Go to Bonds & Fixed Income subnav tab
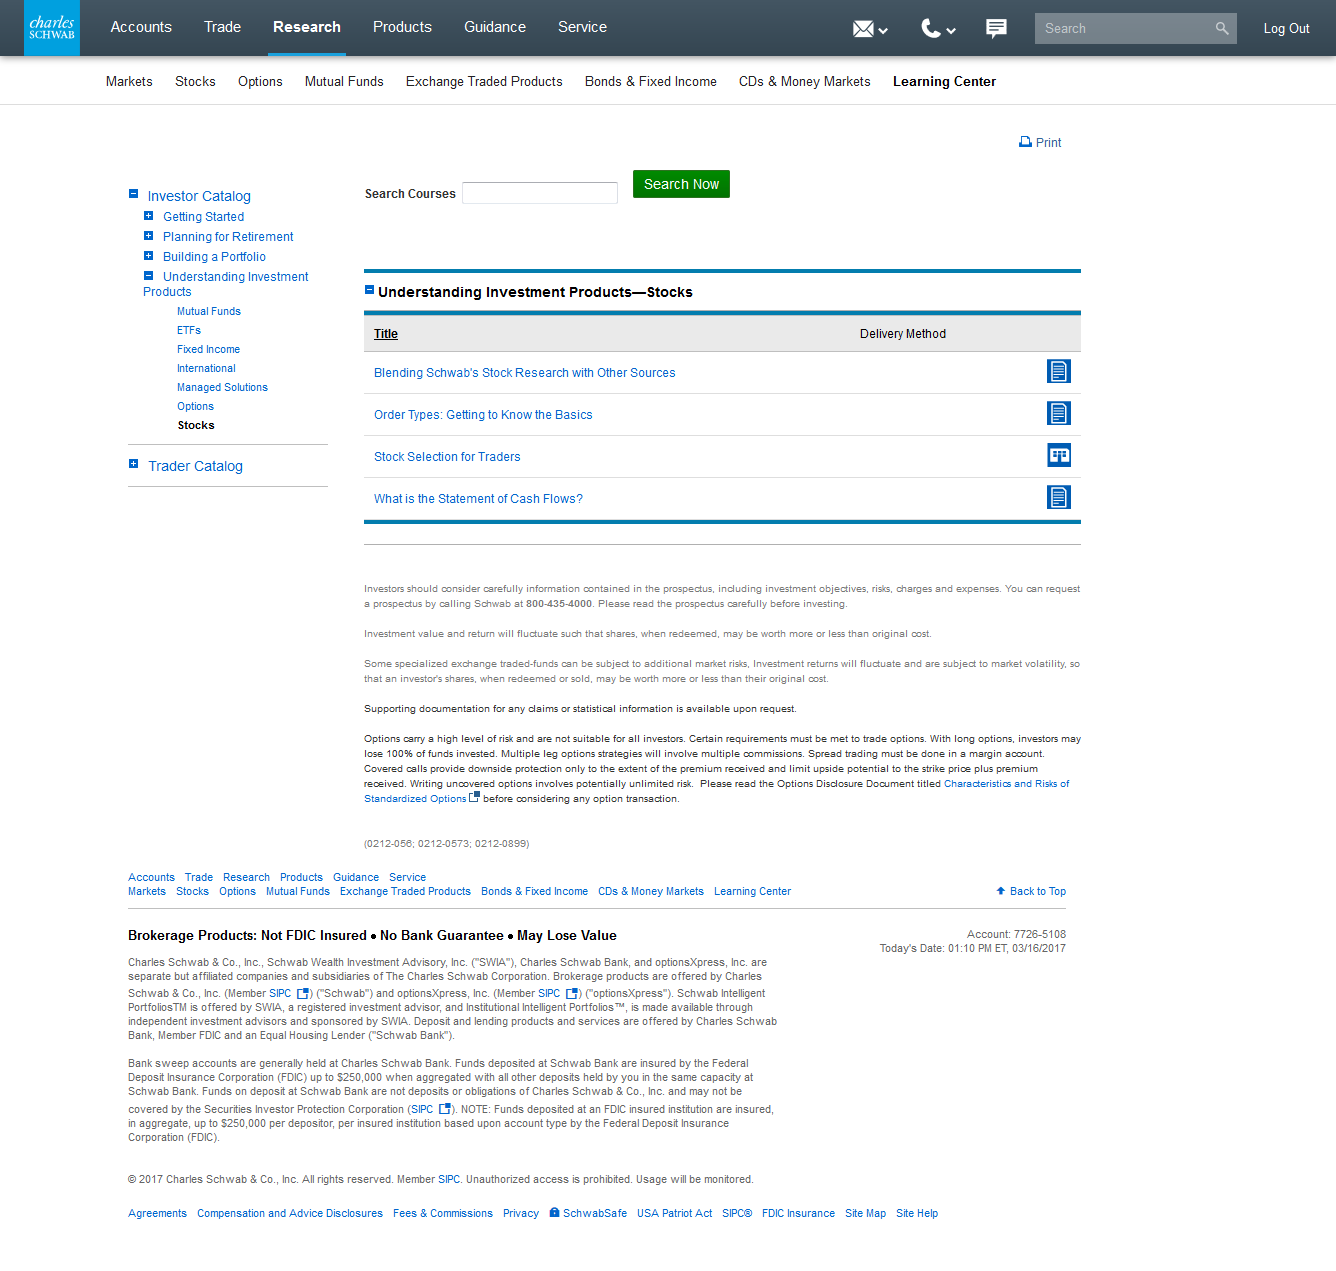Viewport: 1336px width, 1271px height. point(651,82)
